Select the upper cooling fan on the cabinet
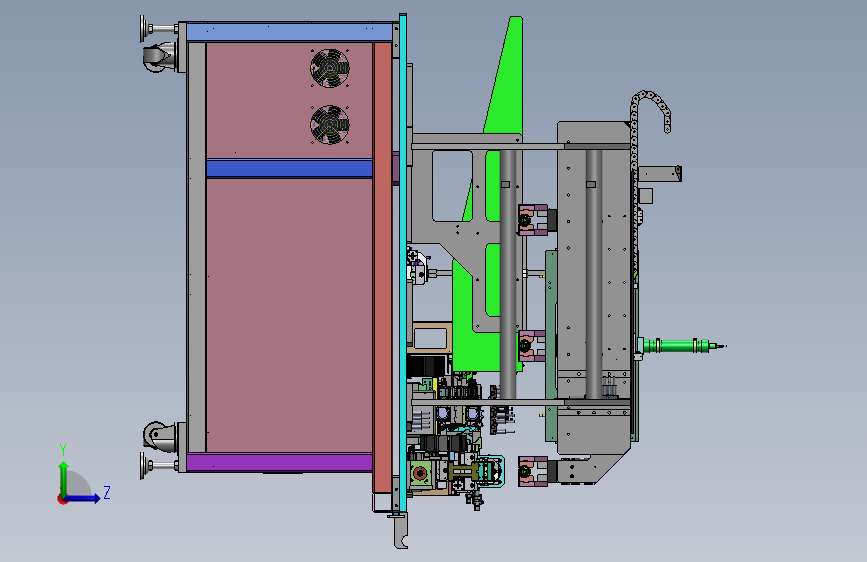The height and width of the screenshot is (562, 867). pyautogui.click(x=330, y=68)
